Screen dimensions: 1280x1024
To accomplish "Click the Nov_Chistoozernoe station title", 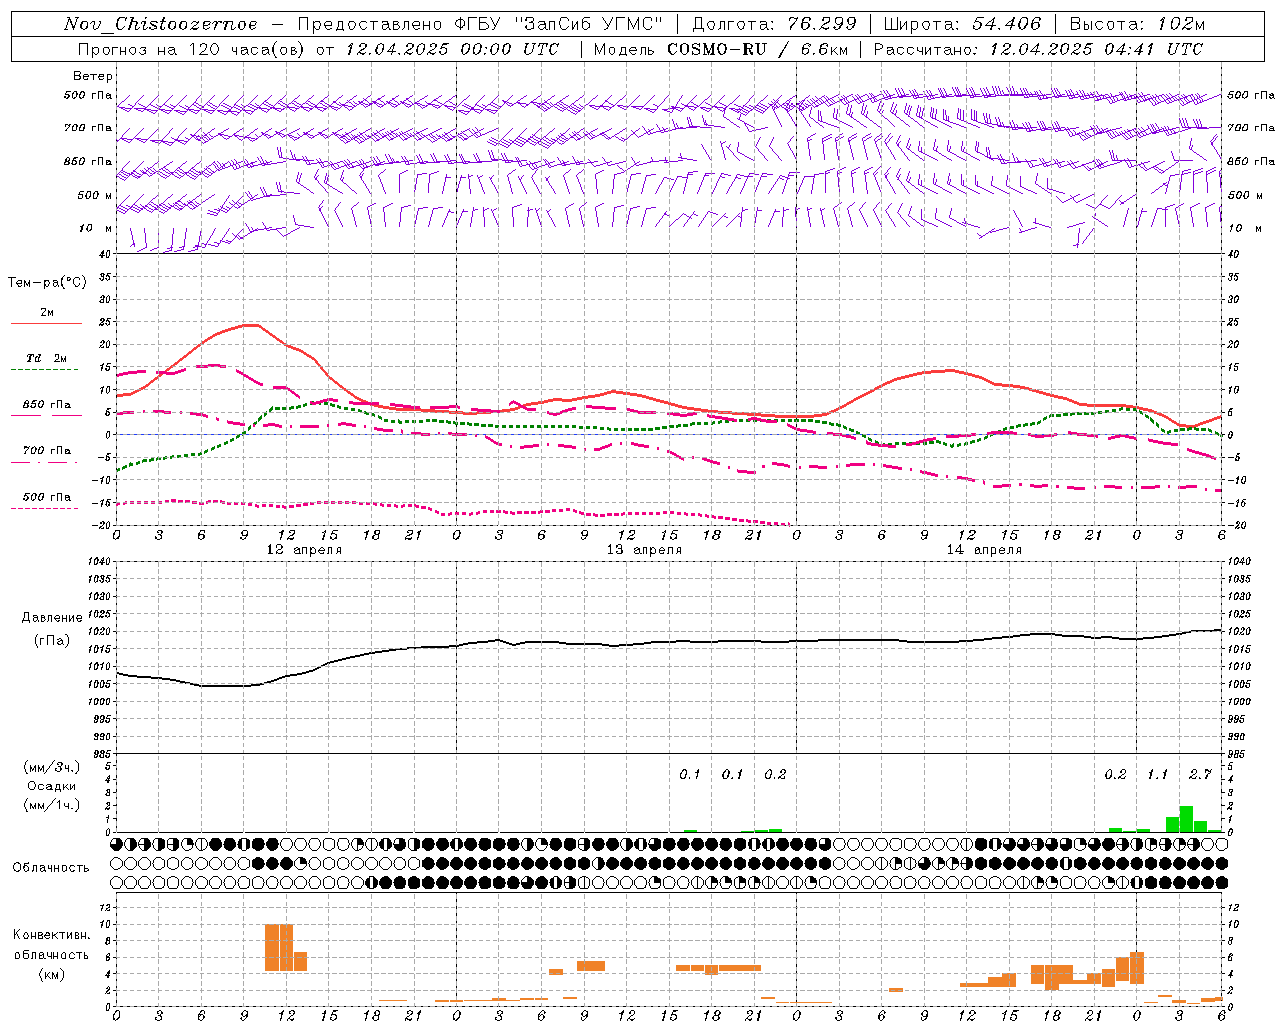I will point(160,24).
